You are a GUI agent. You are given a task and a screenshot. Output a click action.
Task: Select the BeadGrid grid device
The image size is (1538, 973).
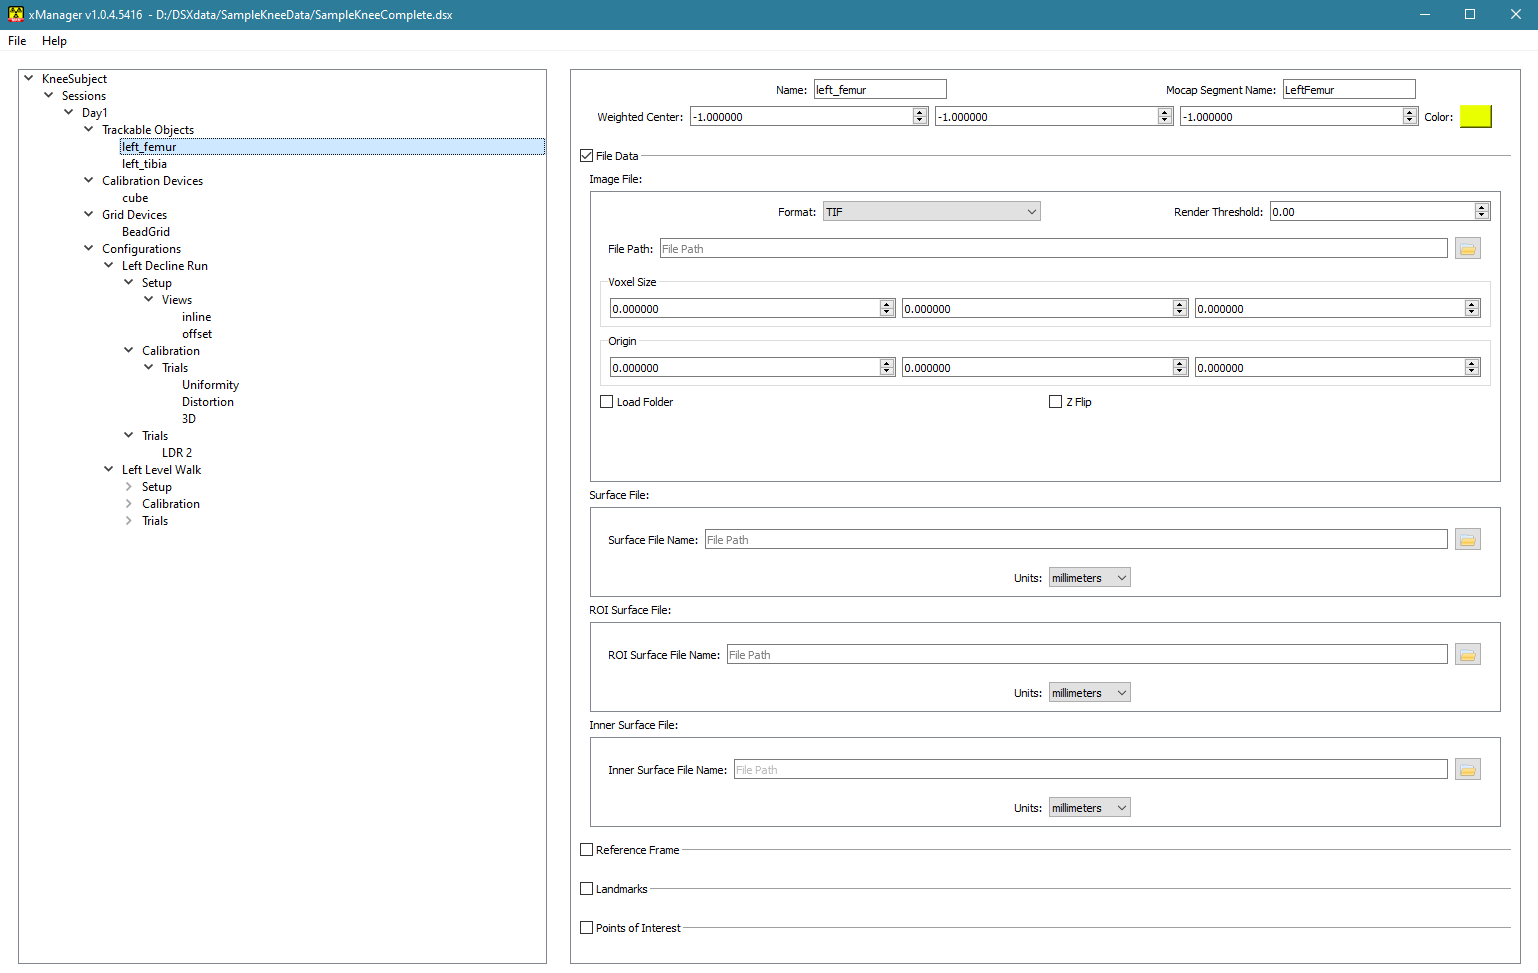[x=146, y=232]
